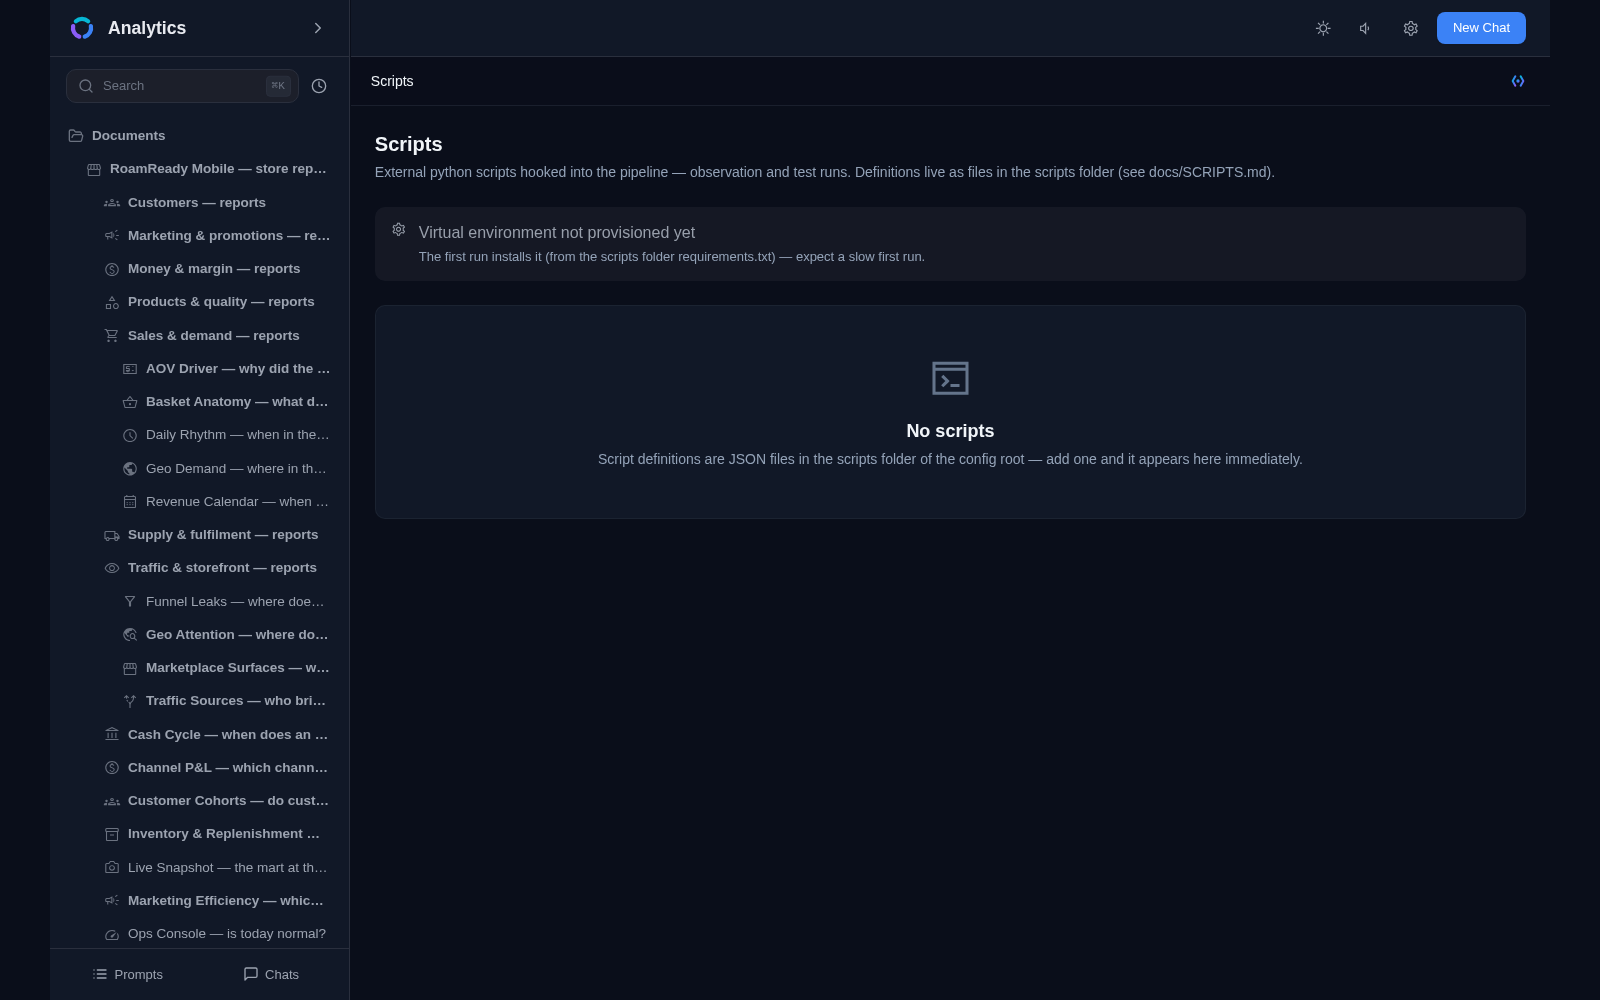Open Marketing Efficiency report

(200, 901)
